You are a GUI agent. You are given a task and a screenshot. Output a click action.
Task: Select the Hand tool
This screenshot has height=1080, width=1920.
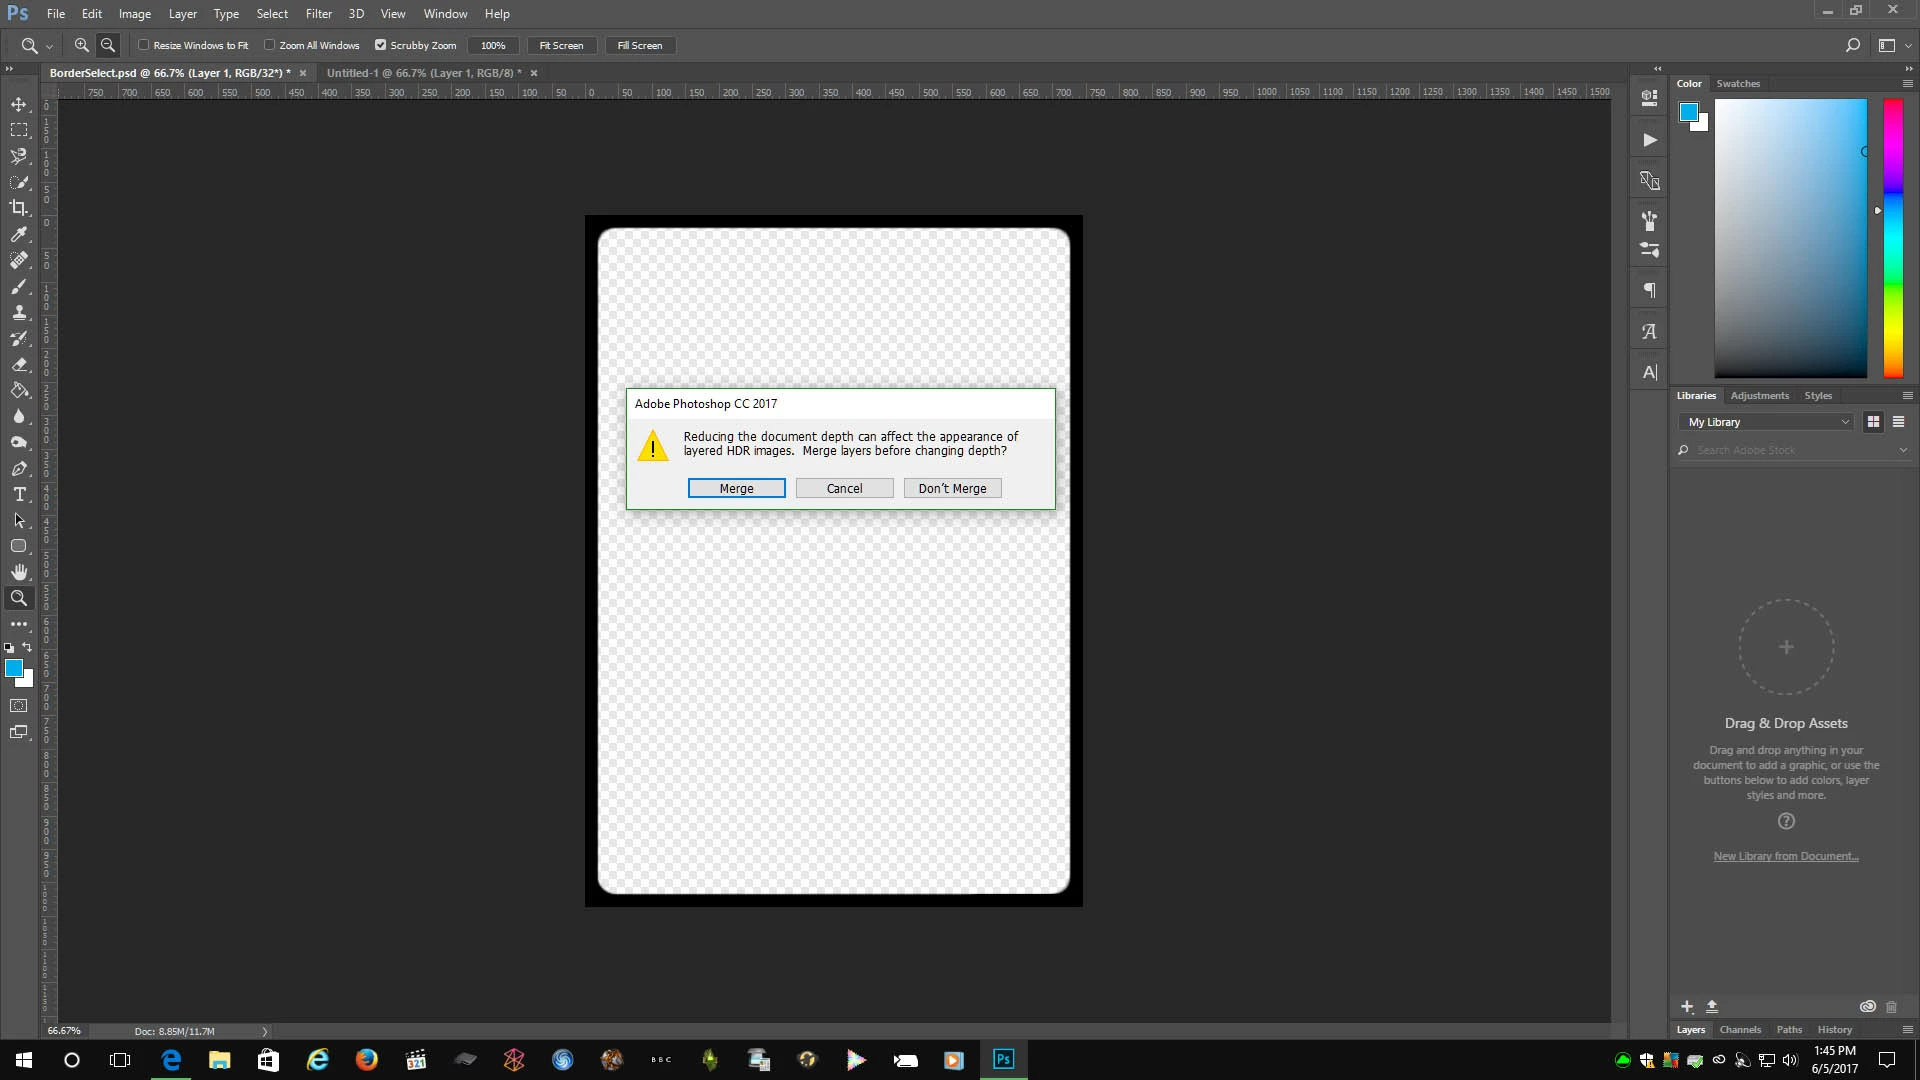click(x=19, y=572)
